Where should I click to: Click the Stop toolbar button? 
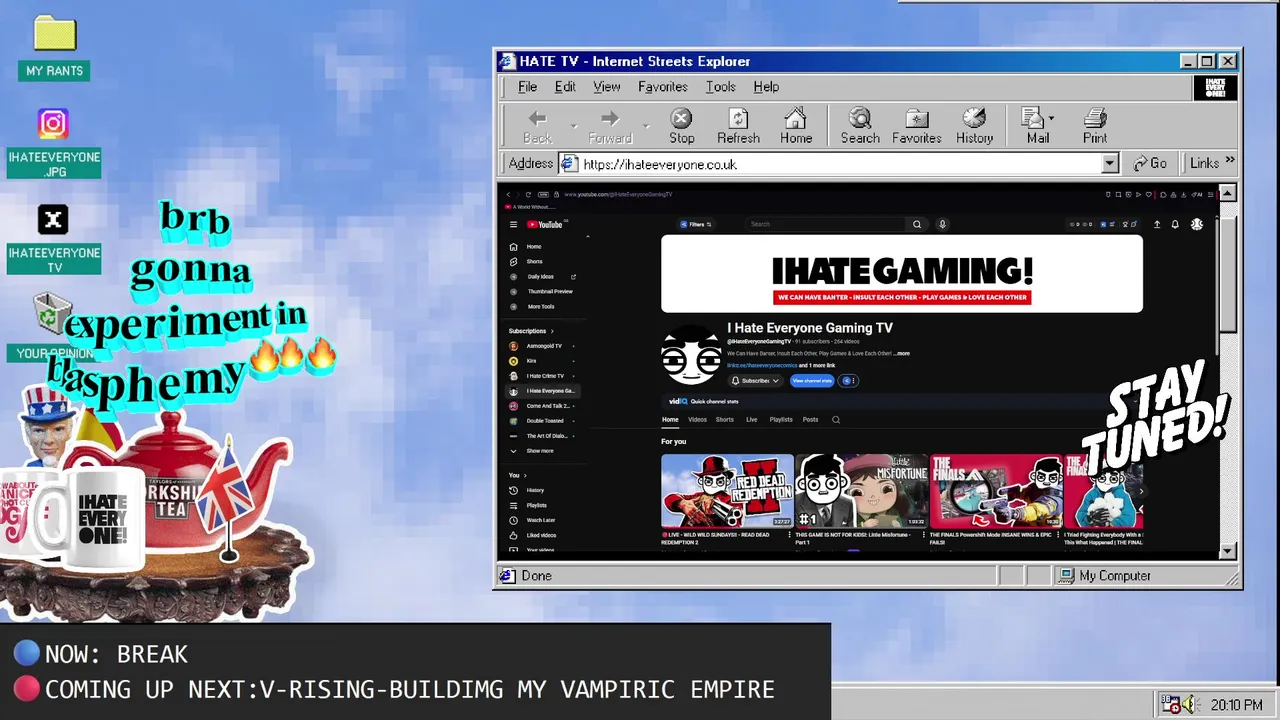point(681,126)
